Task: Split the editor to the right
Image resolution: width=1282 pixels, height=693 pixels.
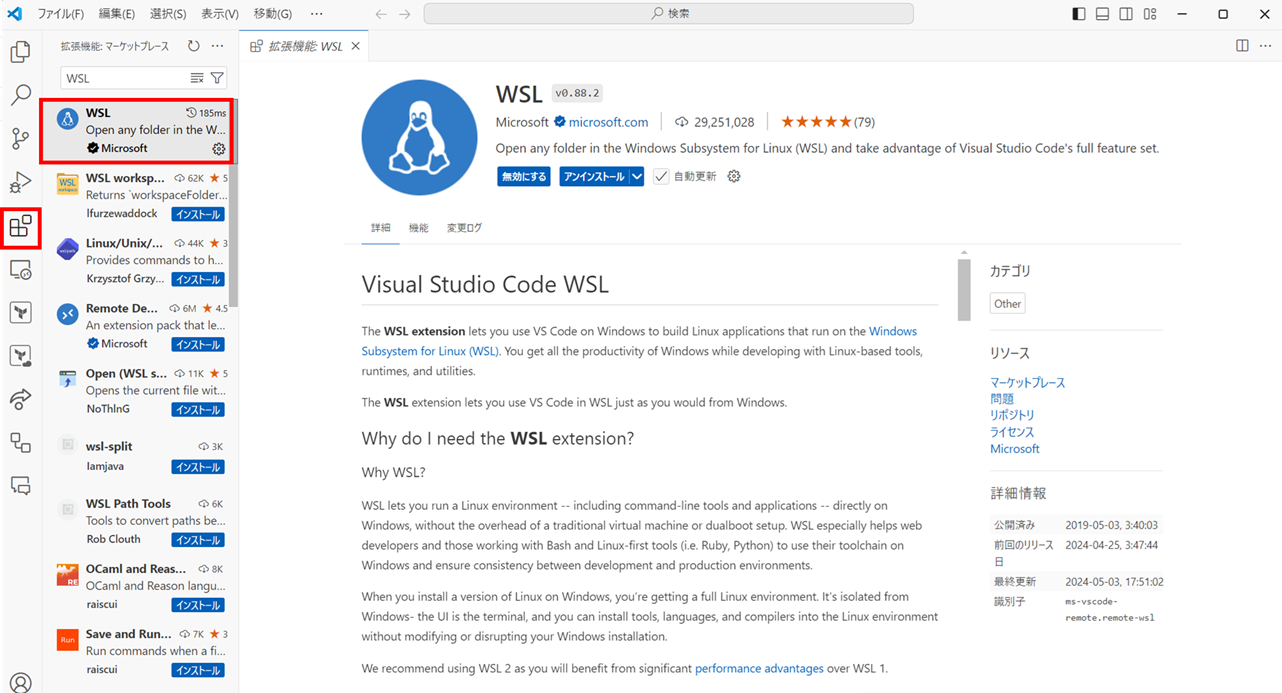Action: [x=1242, y=46]
